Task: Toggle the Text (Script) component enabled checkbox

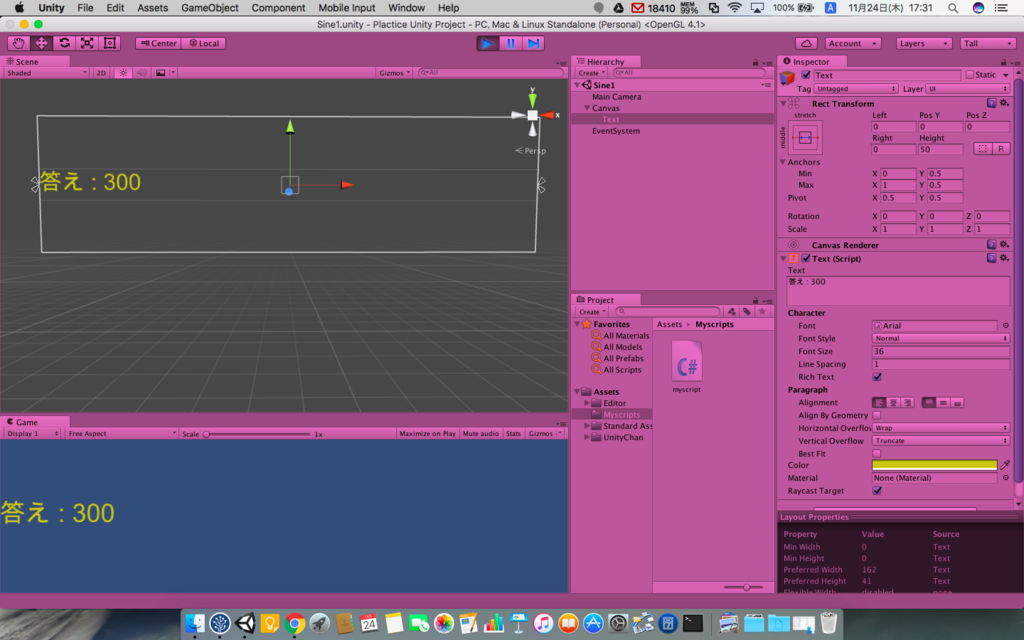Action: point(806,259)
